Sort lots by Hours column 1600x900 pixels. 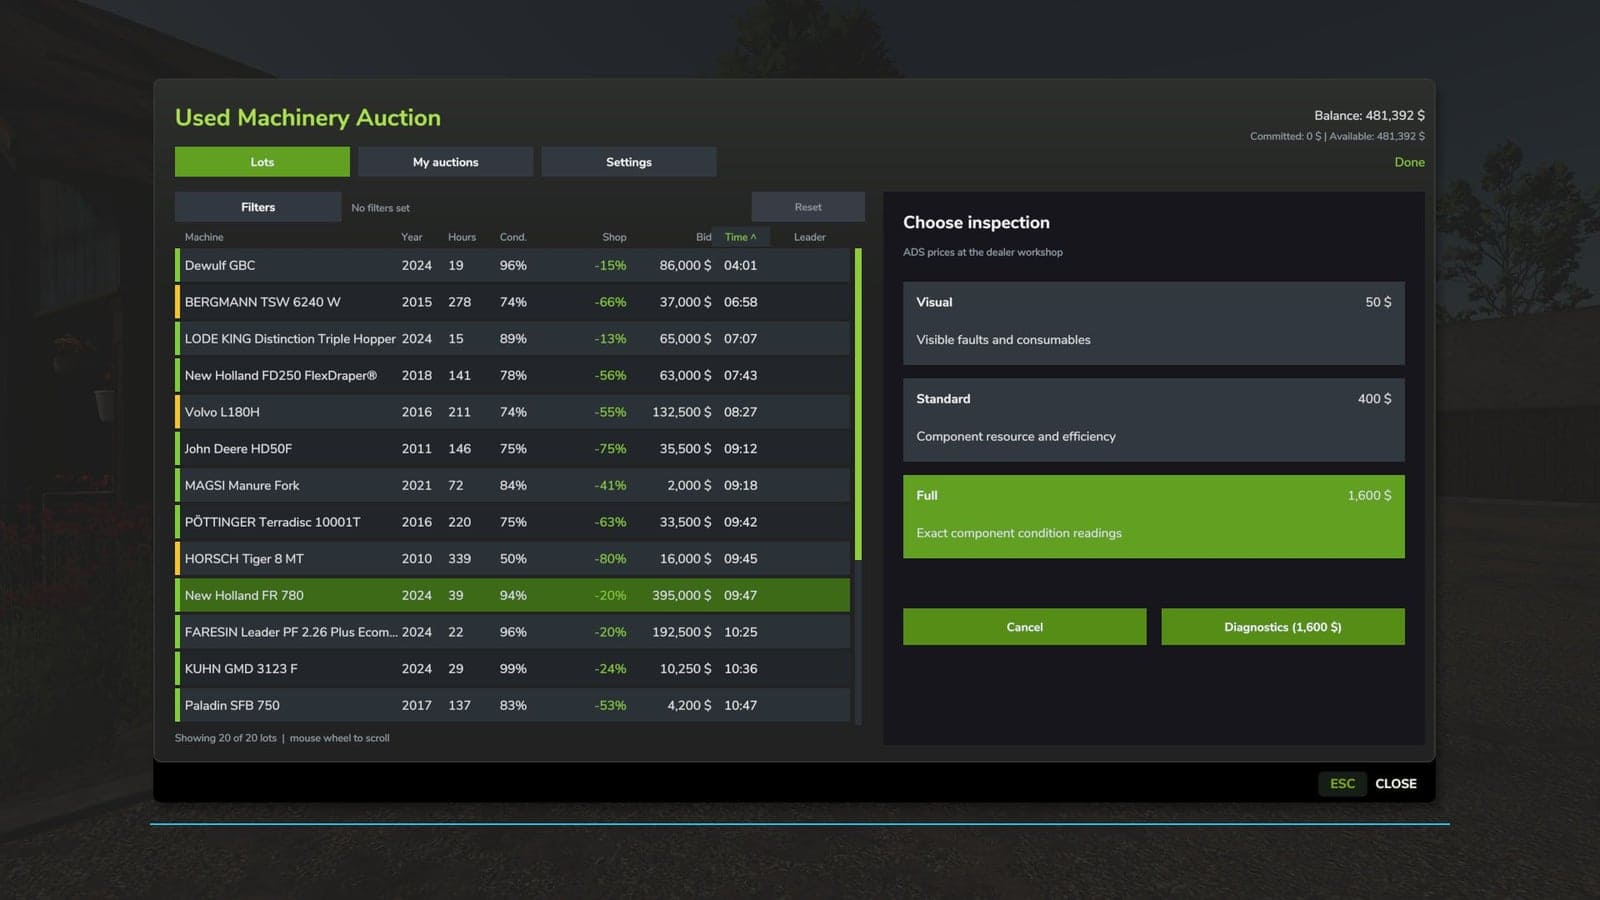[x=462, y=237]
